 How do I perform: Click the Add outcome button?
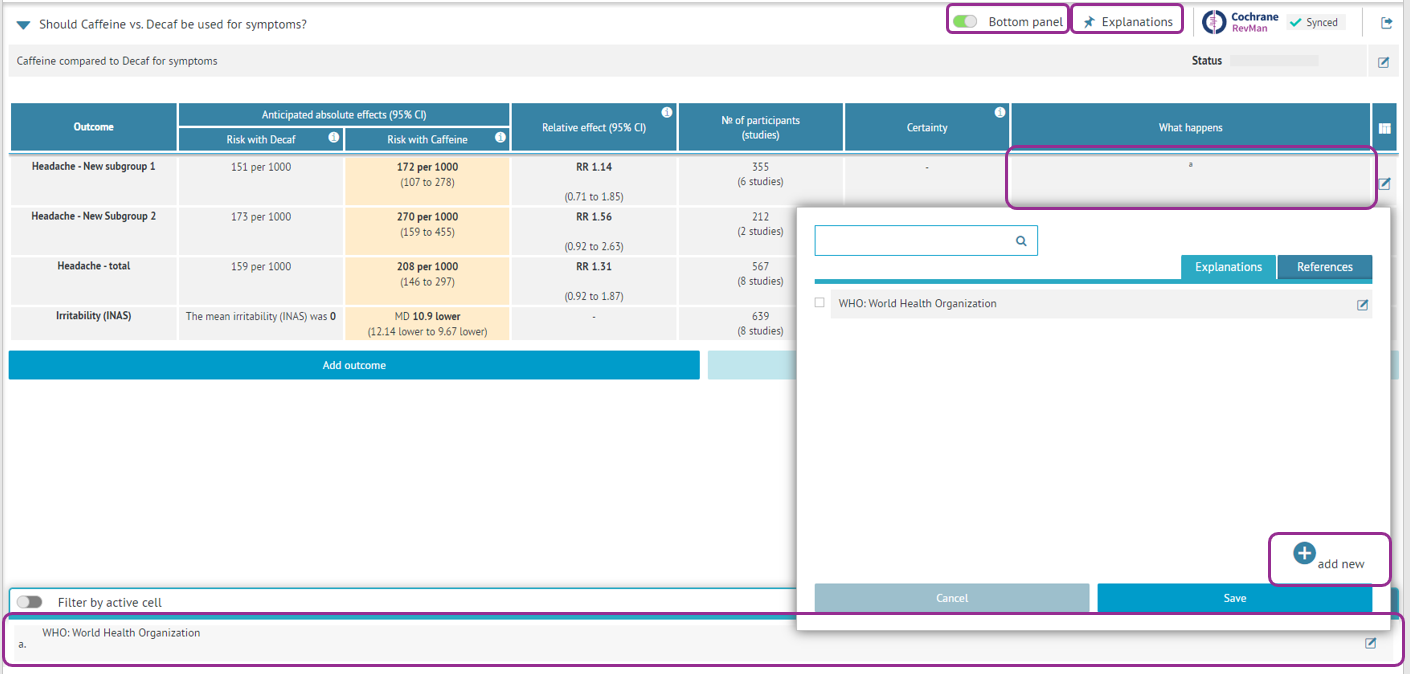tap(354, 365)
